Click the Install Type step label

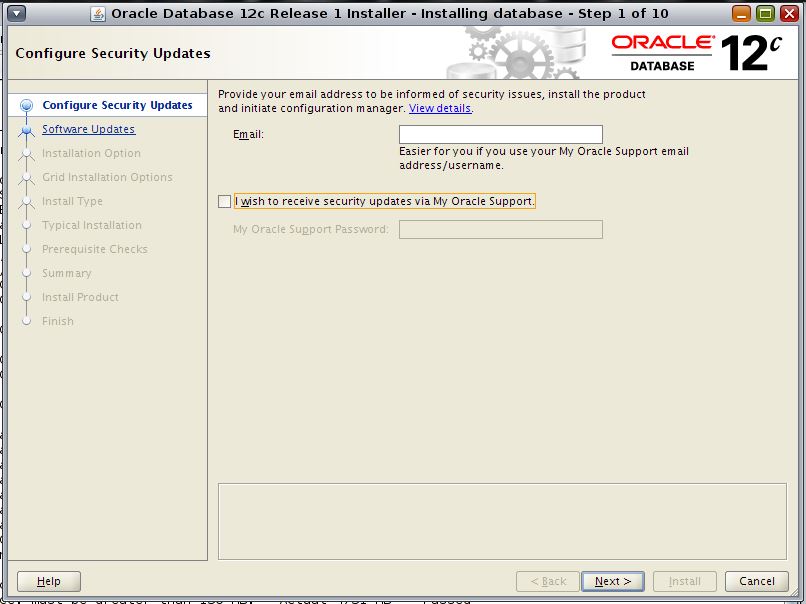click(x=72, y=202)
